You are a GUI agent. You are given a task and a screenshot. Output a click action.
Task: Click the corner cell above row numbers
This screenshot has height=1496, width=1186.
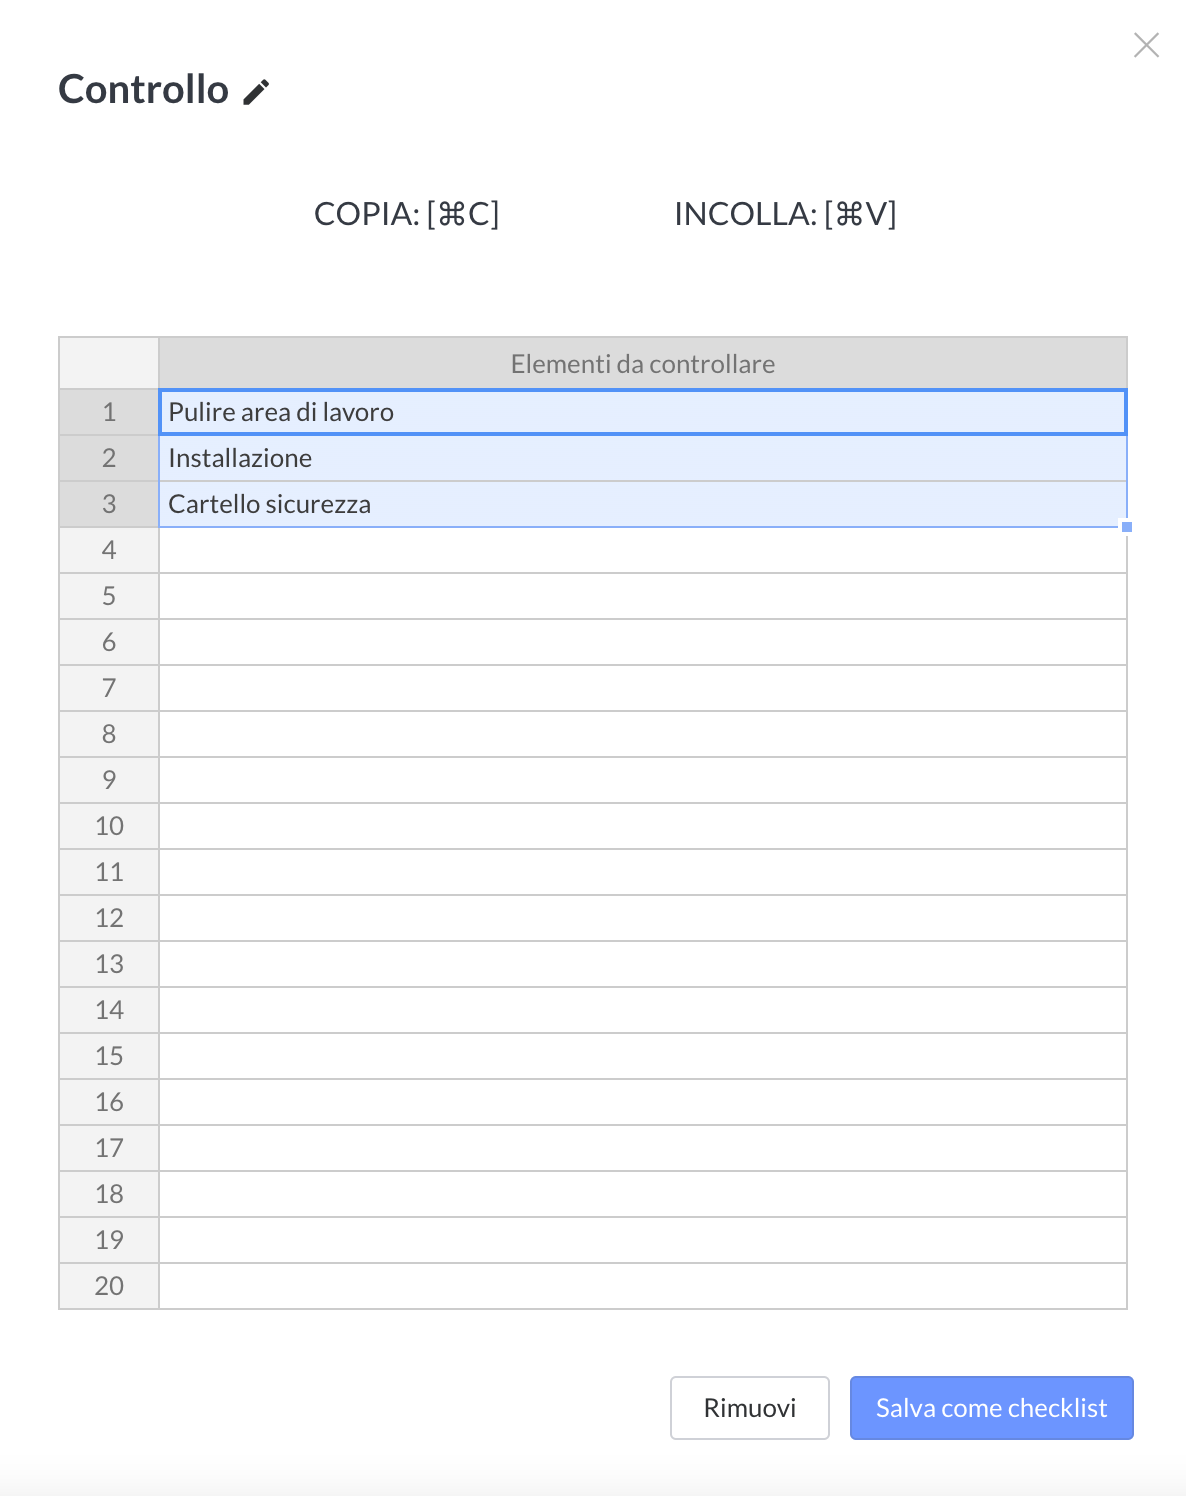tap(108, 363)
